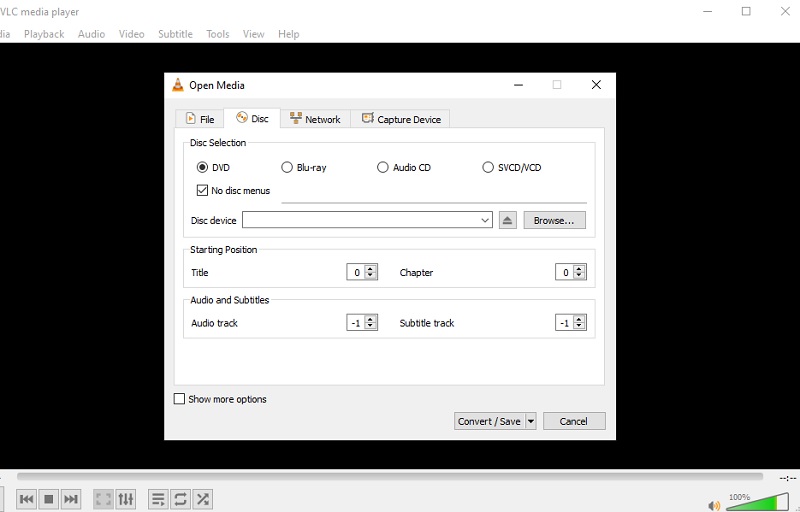This screenshot has height=512, width=800.
Task: Decrease the Chapter spinner value
Action: (x=579, y=276)
